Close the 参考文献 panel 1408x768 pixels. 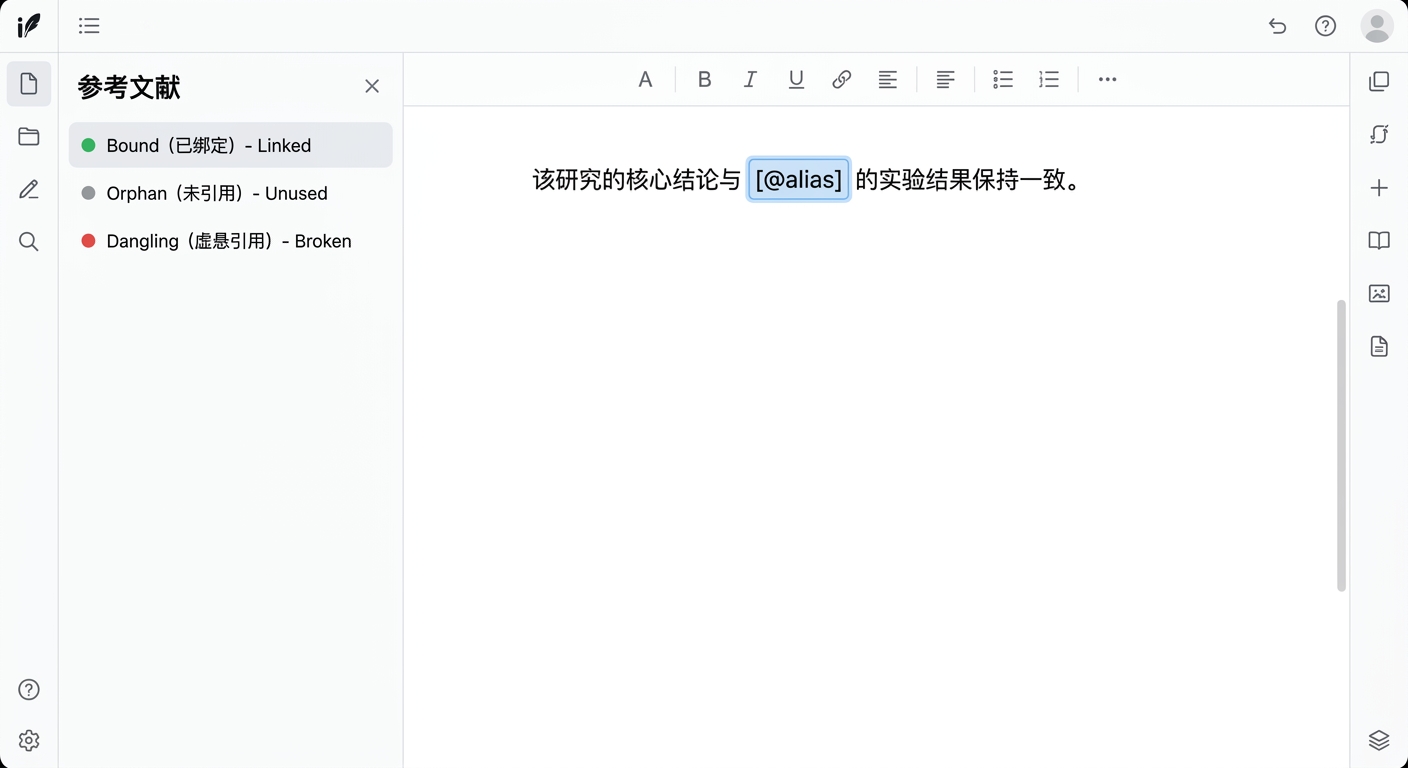(x=372, y=87)
